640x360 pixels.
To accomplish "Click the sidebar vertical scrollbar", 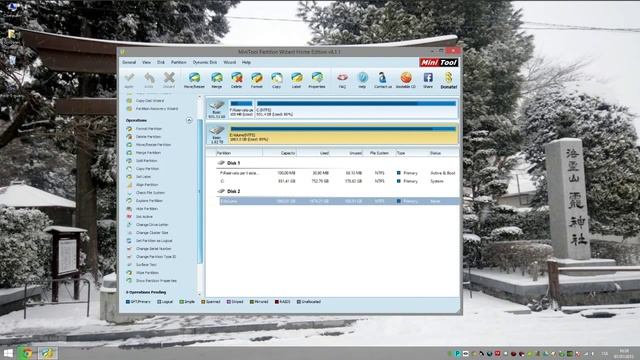I will 200,192.
